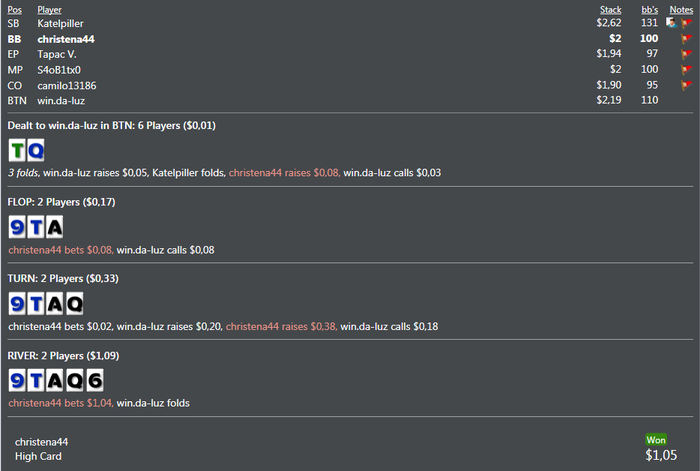Sort players by the Stack header

610,9
